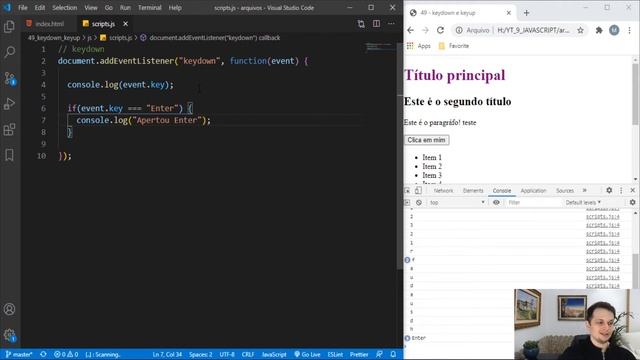Open the console context dropdown labeled top
The height and width of the screenshot is (360, 640).
pos(457,202)
